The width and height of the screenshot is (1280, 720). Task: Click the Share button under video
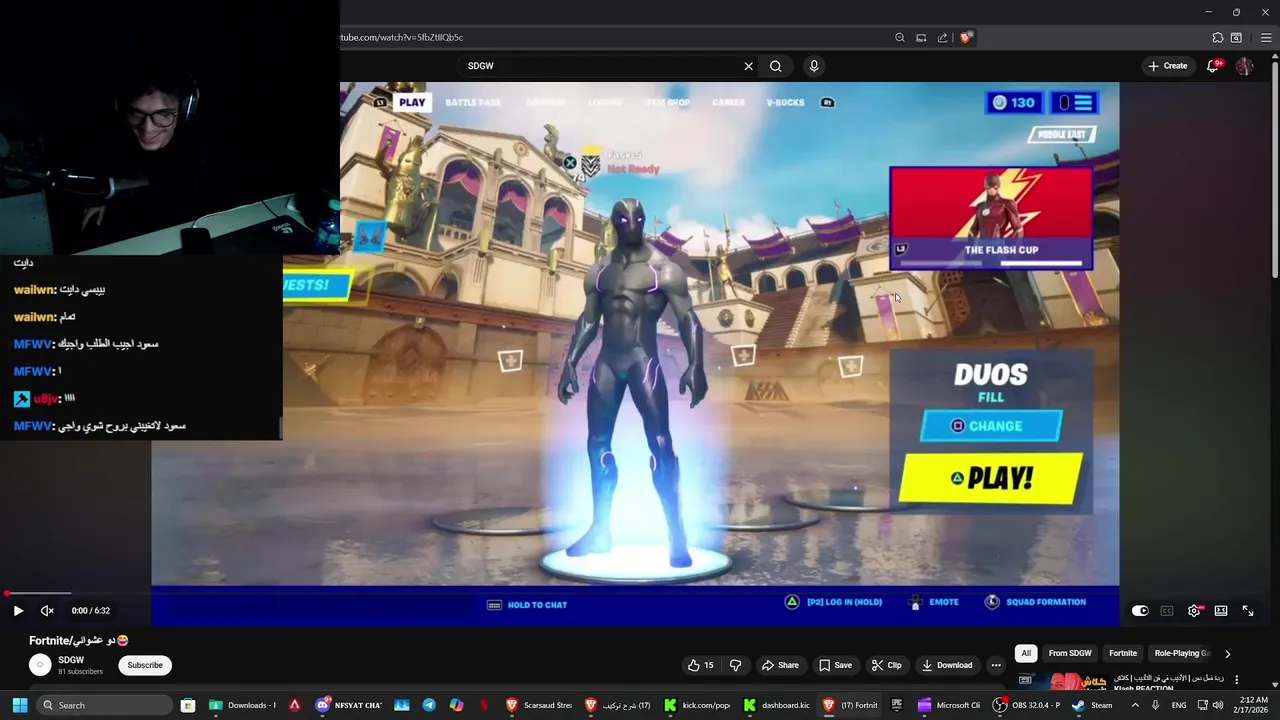(780, 665)
